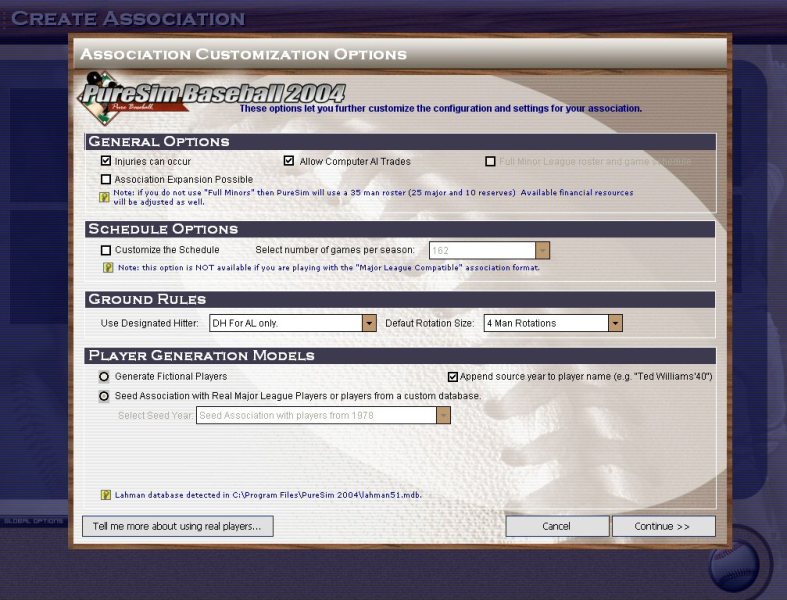Open the Select Seed Year dropdown

443,415
